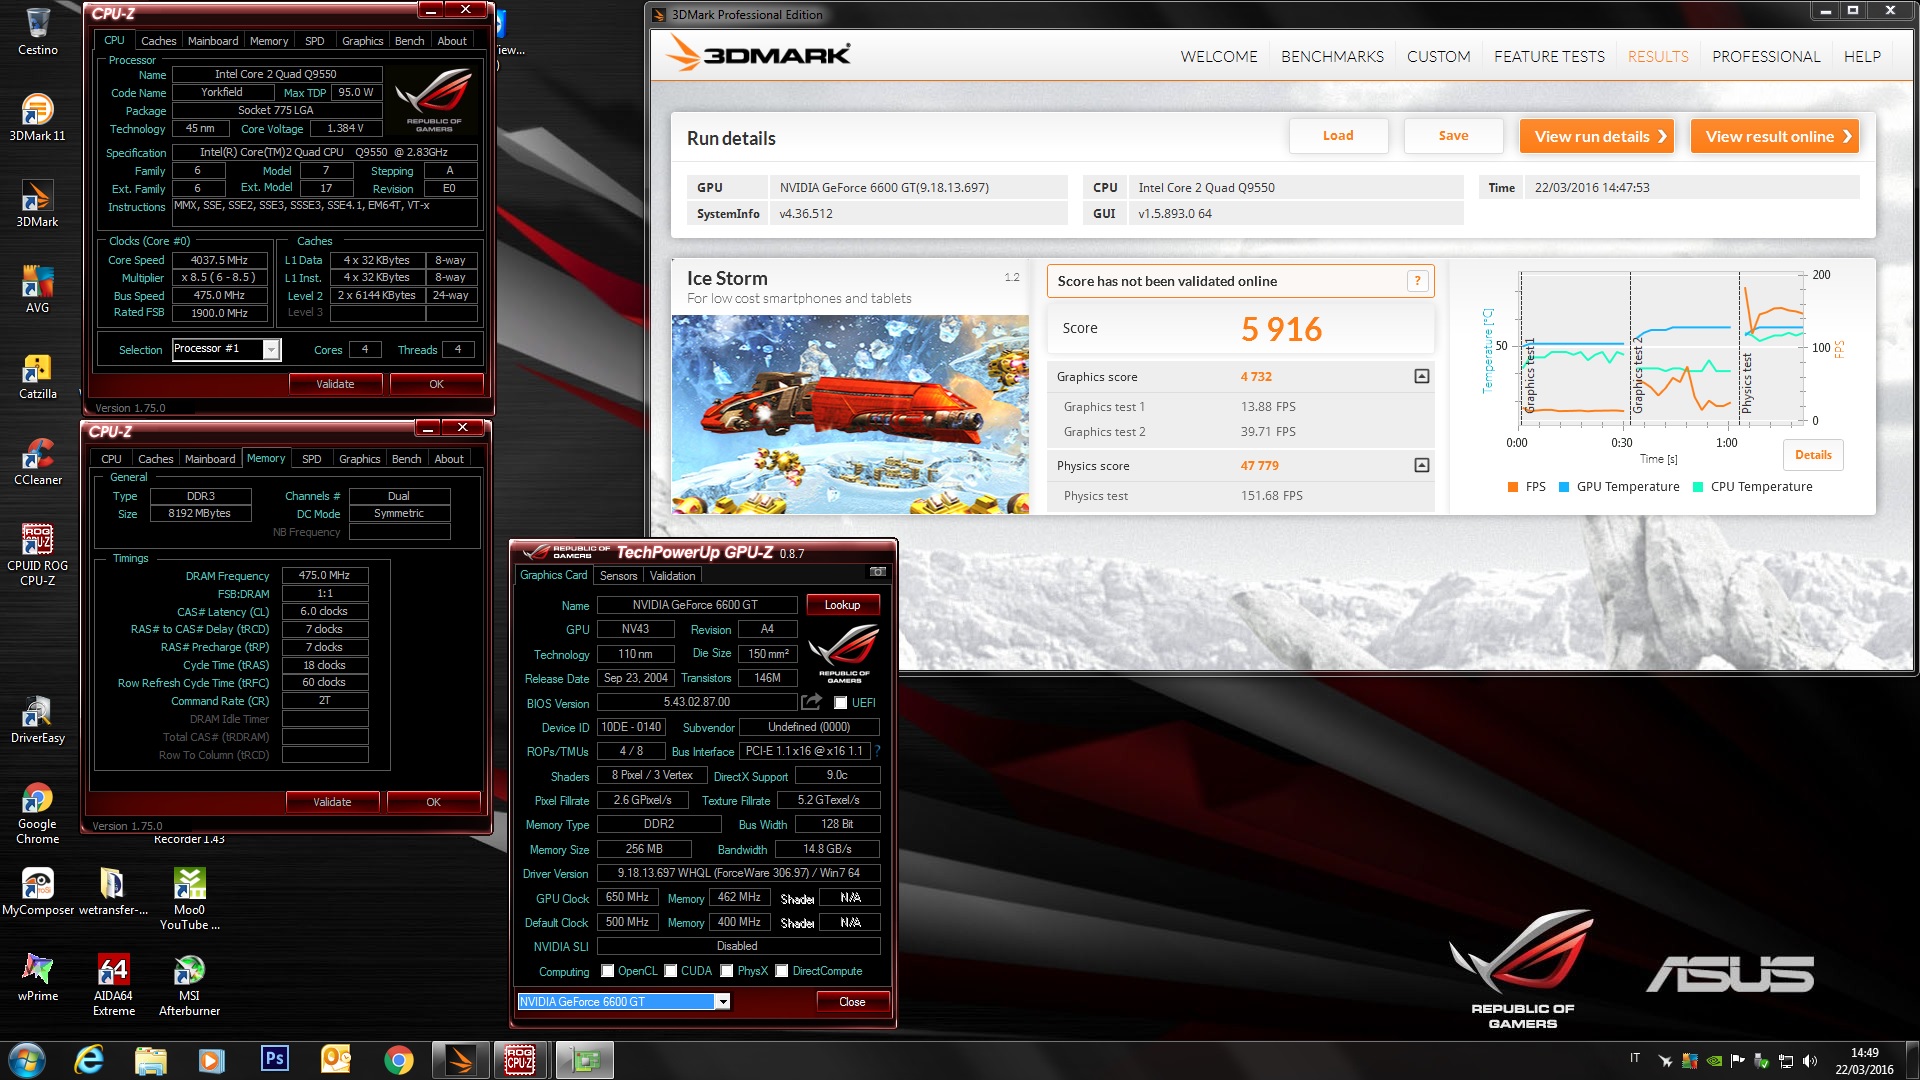Open Moo0 YouTube desktop icon

point(189,898)
